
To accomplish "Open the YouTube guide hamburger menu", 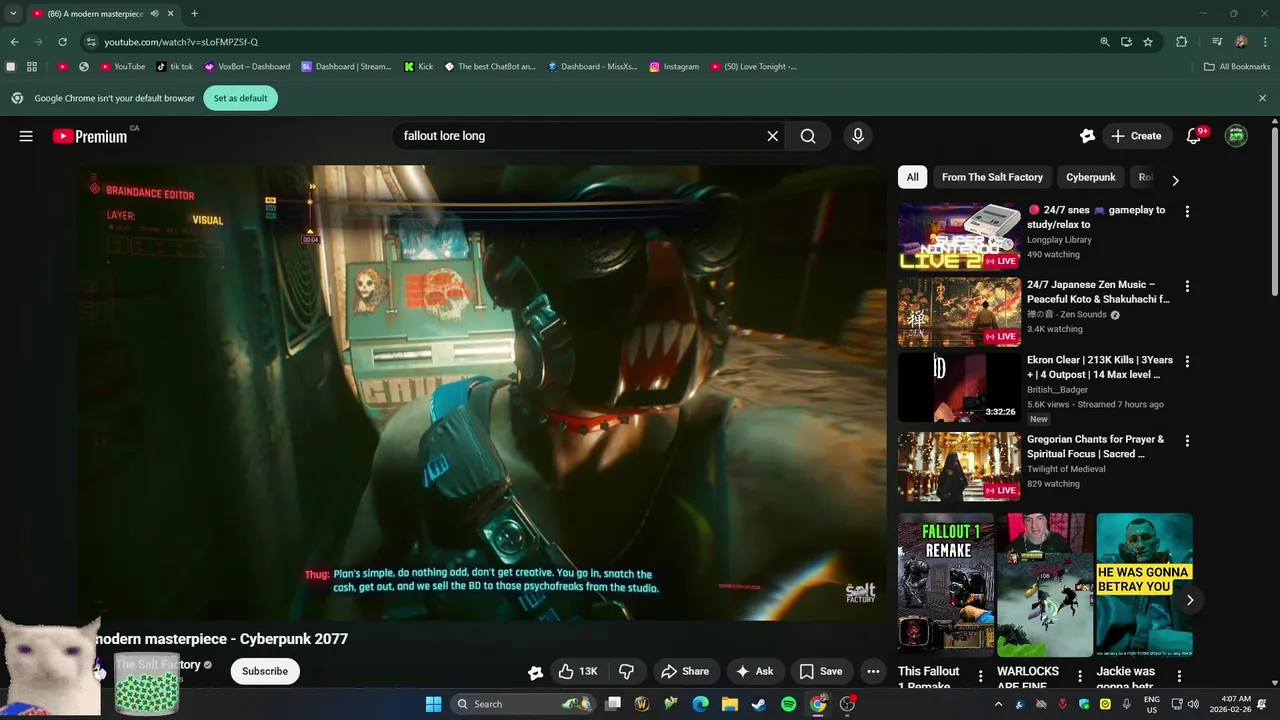I will tap(26, 136).
